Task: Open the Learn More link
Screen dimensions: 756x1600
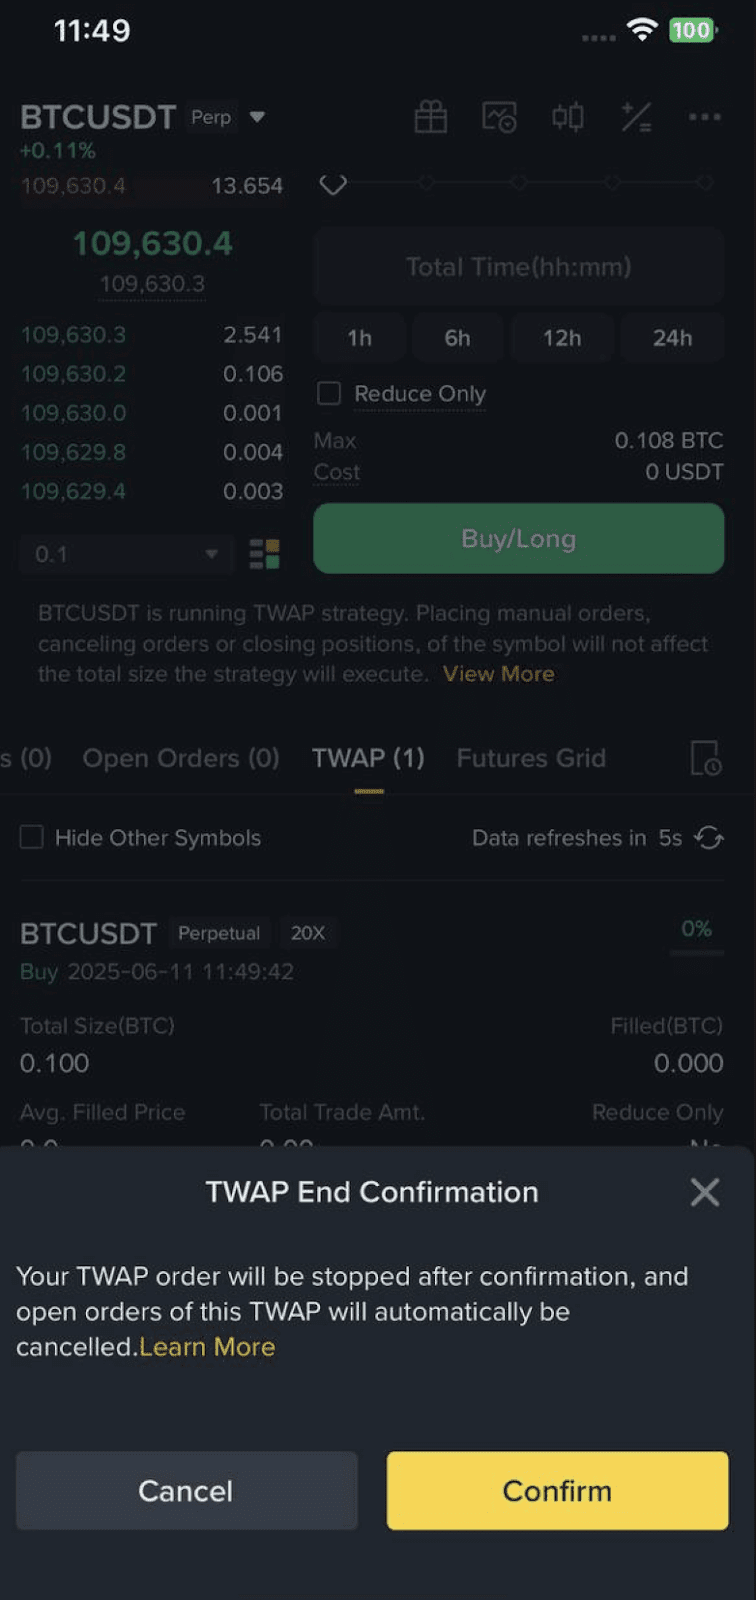Action: point(207,1347)
